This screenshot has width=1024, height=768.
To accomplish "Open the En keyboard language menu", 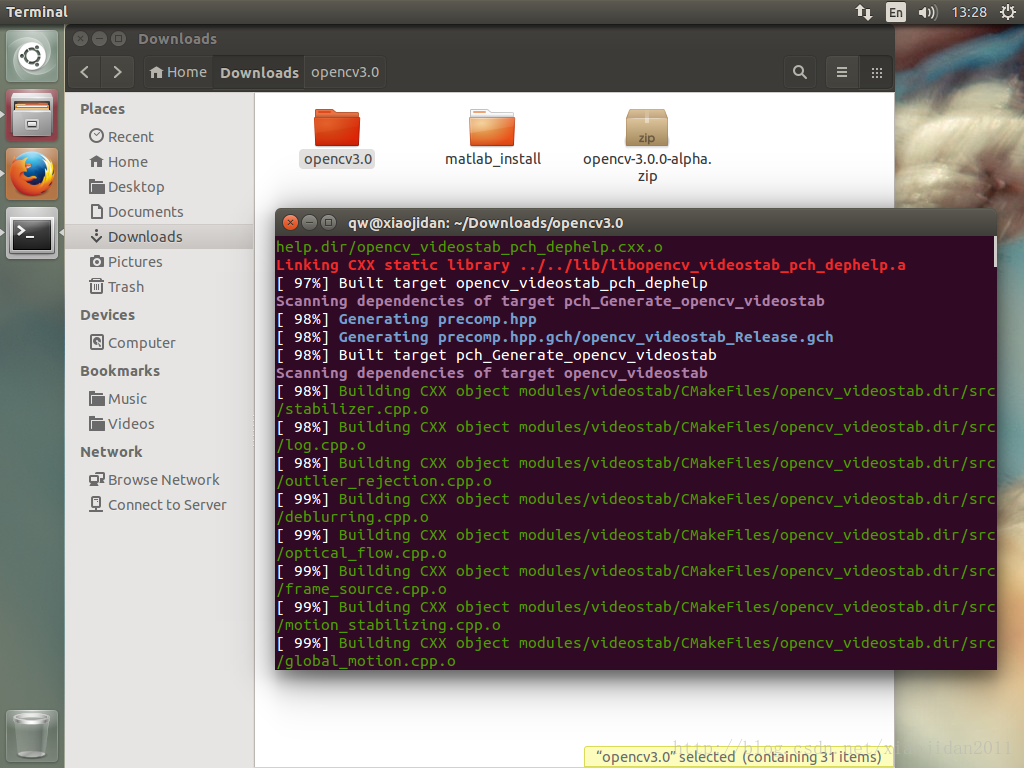I will pos(895,12).
